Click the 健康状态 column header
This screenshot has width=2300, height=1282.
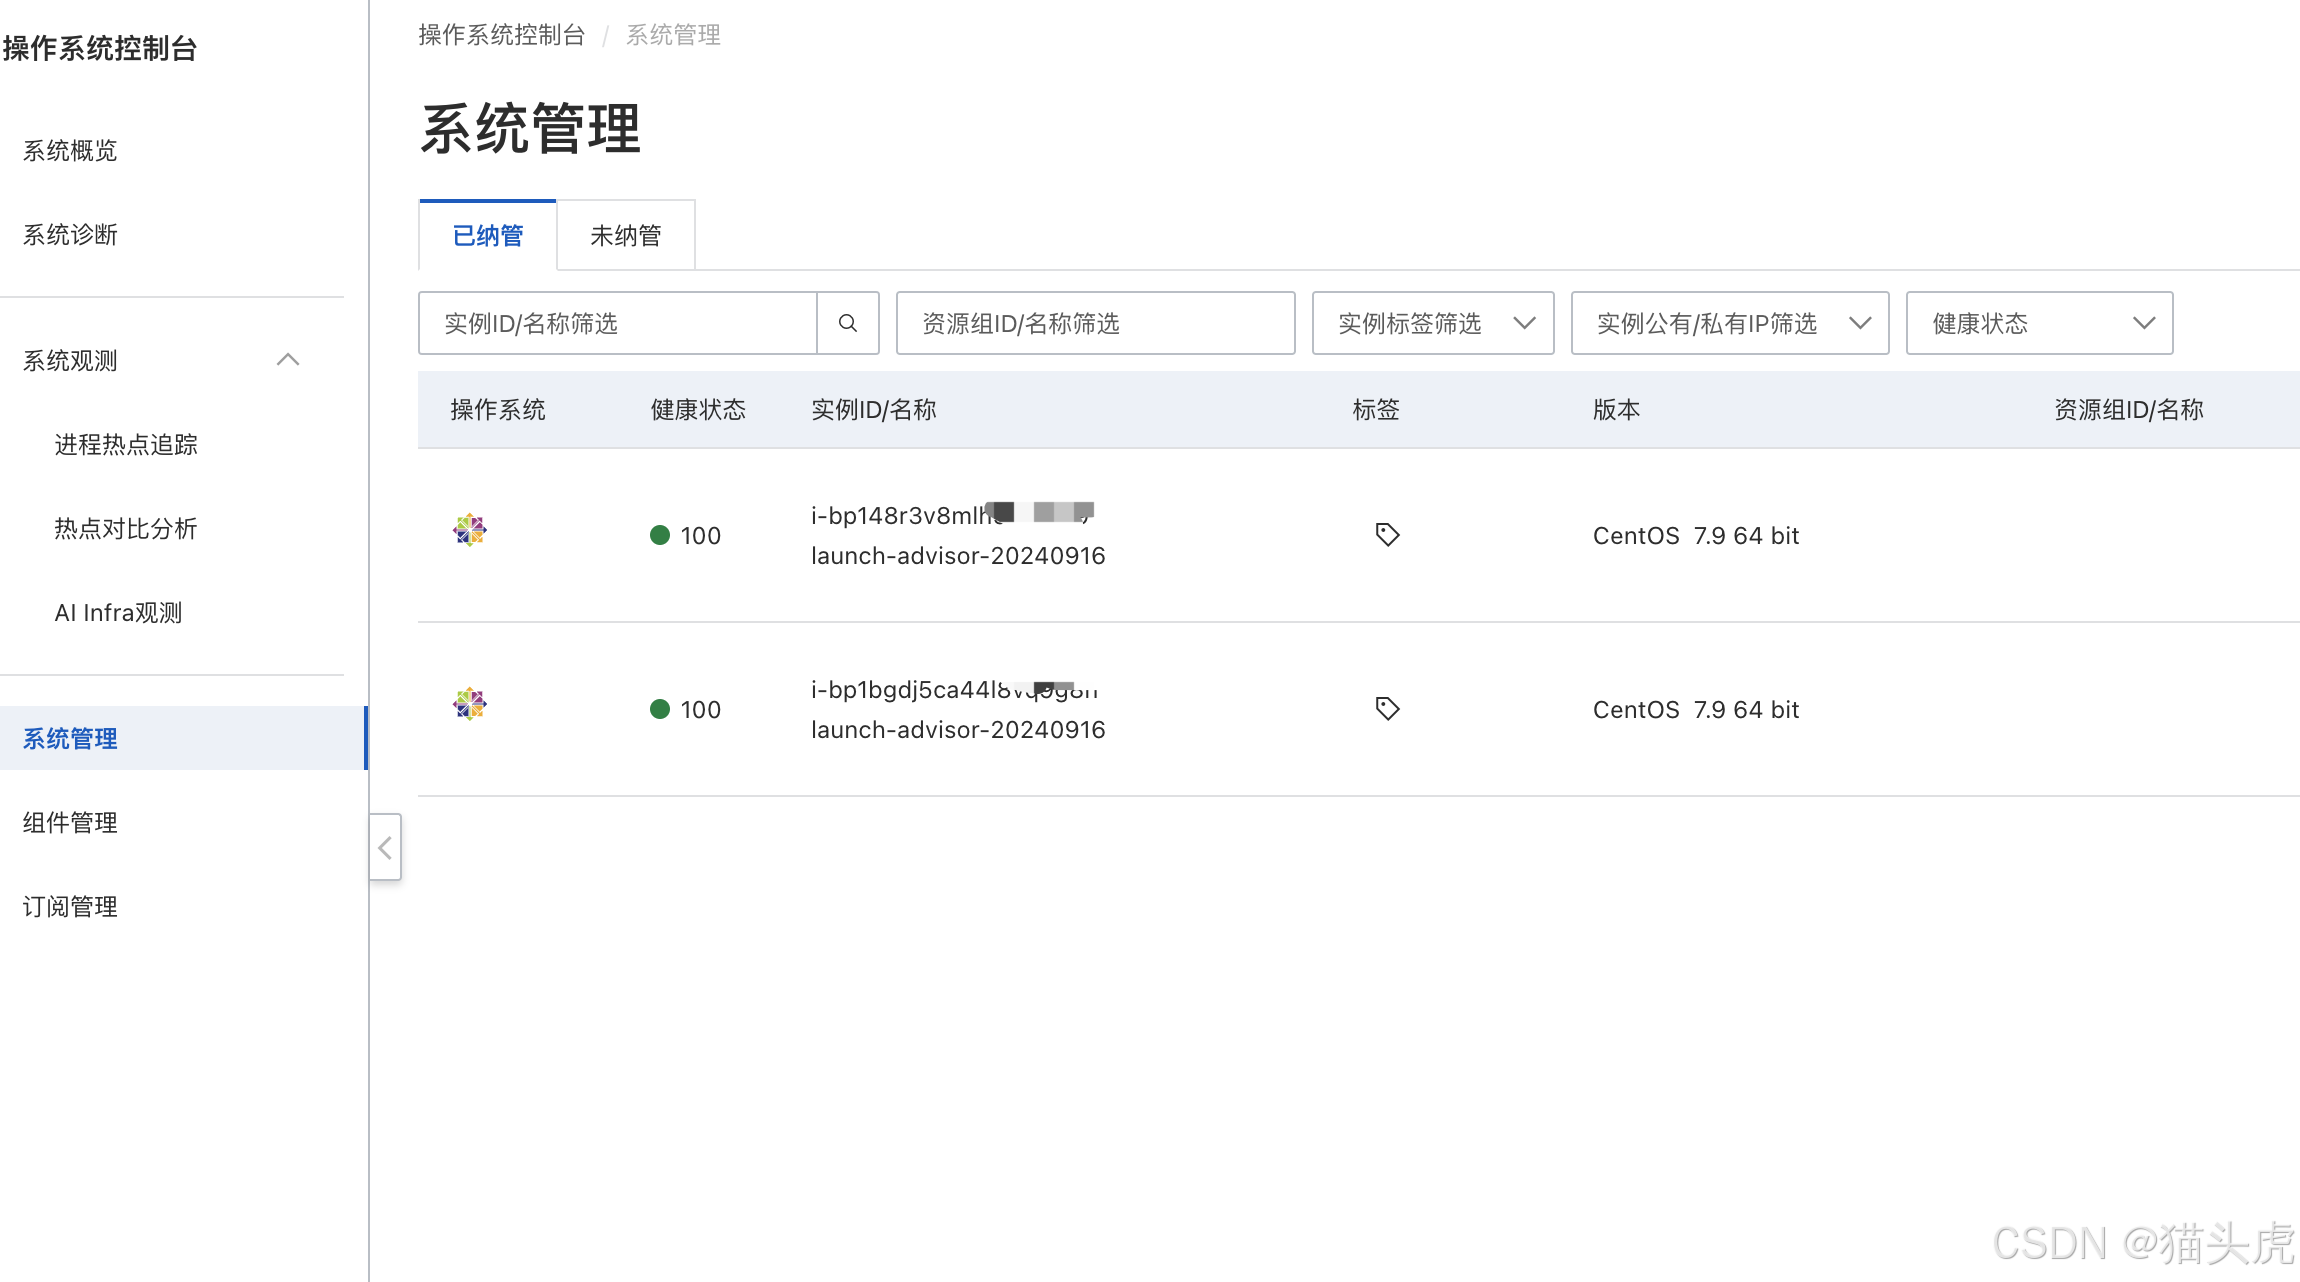[698, 410]
